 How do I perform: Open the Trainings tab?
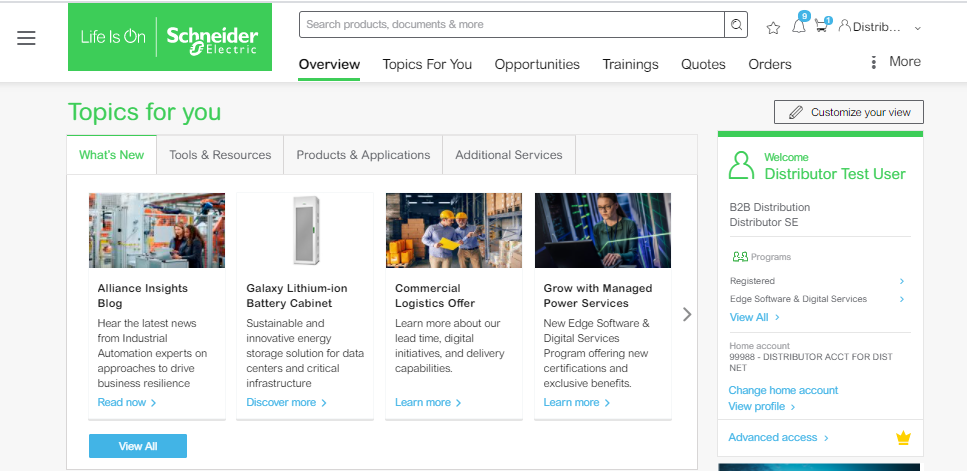[630, 64]
